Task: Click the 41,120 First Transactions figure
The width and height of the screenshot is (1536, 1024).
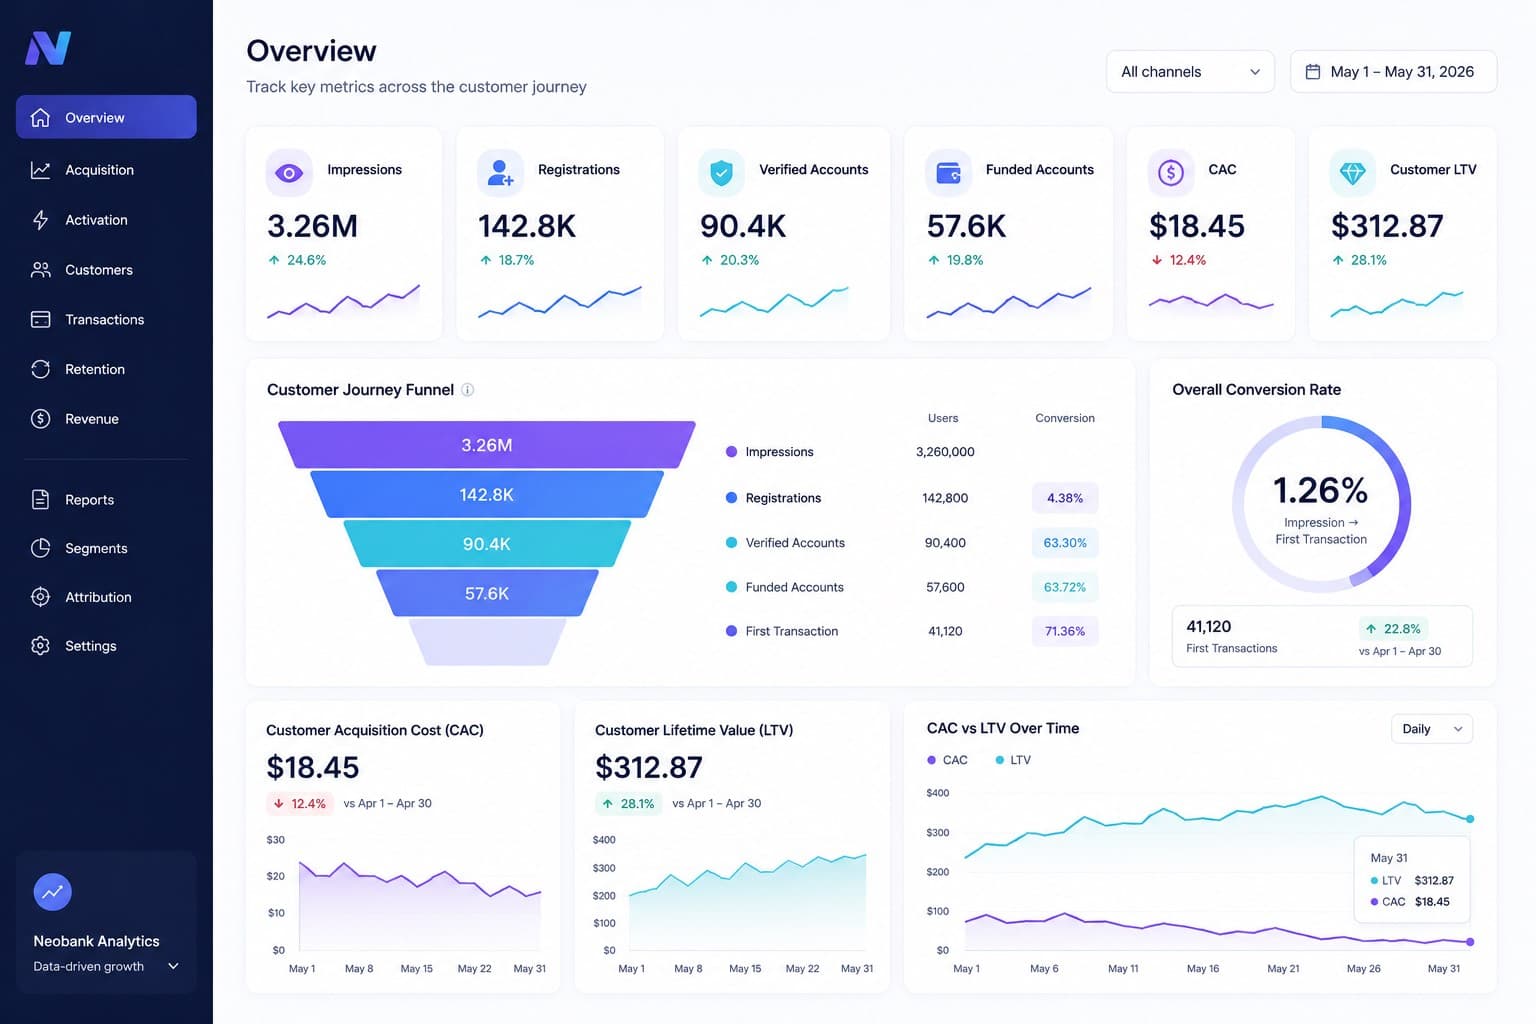Action: tap(1209, 627)
